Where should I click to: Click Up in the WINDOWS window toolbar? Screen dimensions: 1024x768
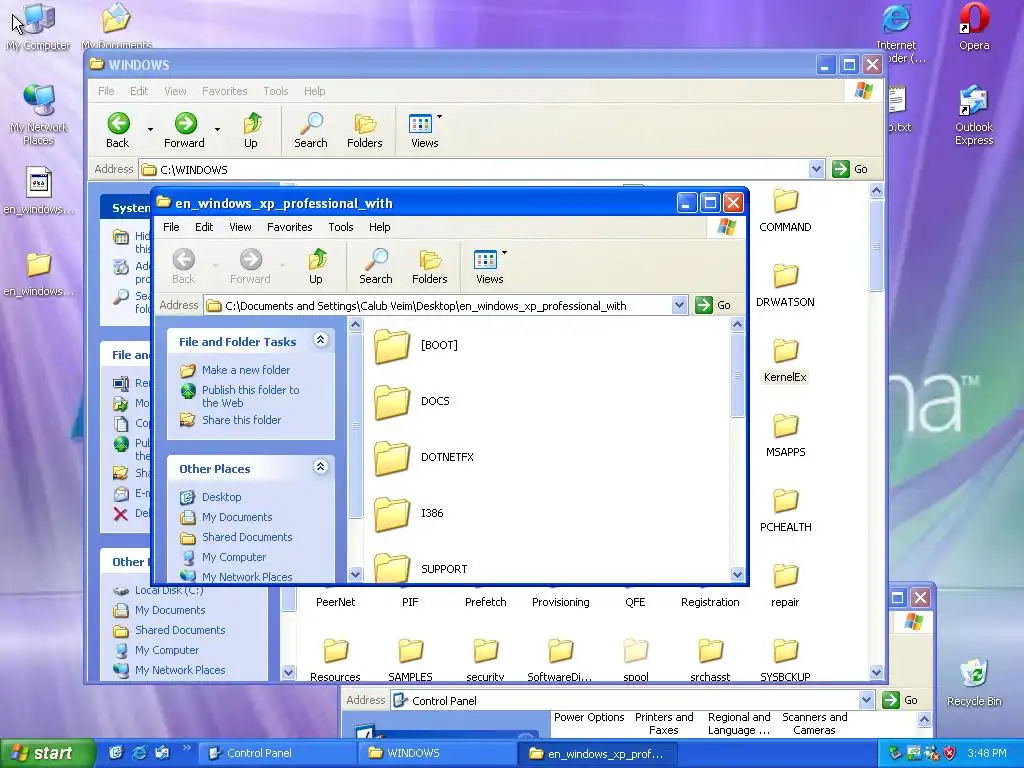tap(251, 130)
